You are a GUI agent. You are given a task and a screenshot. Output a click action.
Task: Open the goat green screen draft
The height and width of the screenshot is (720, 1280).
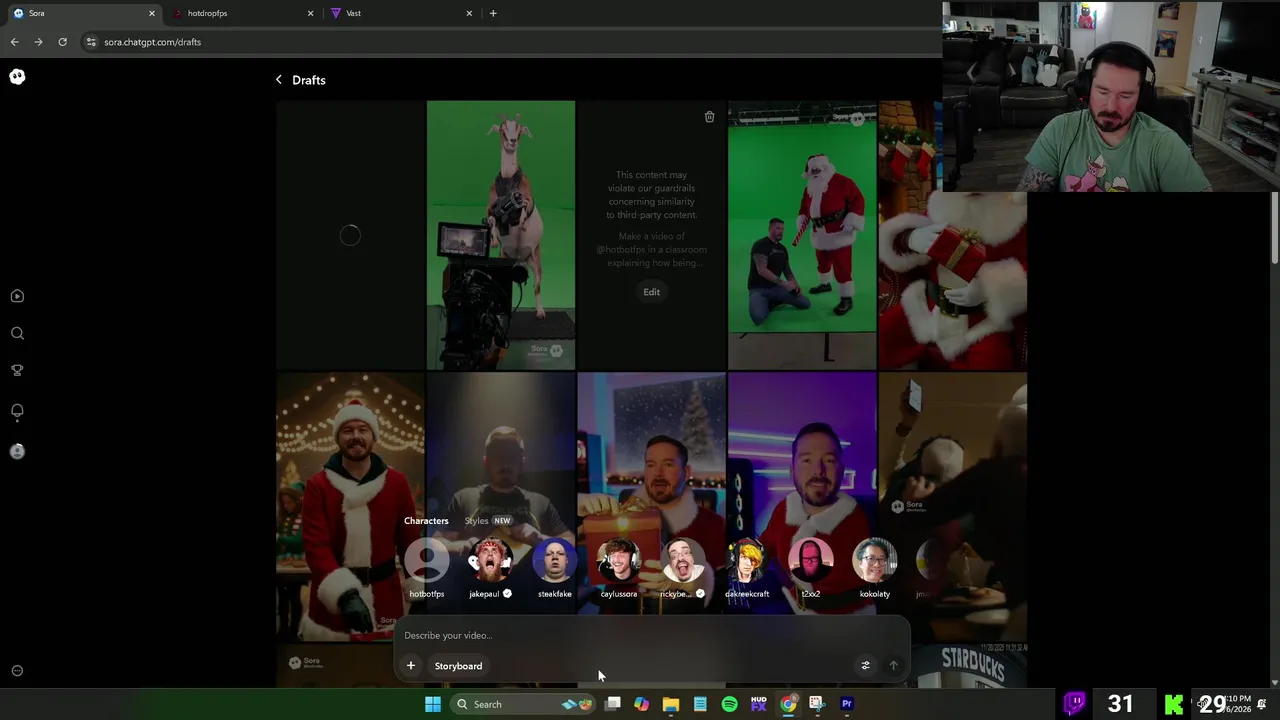point(501,235)
